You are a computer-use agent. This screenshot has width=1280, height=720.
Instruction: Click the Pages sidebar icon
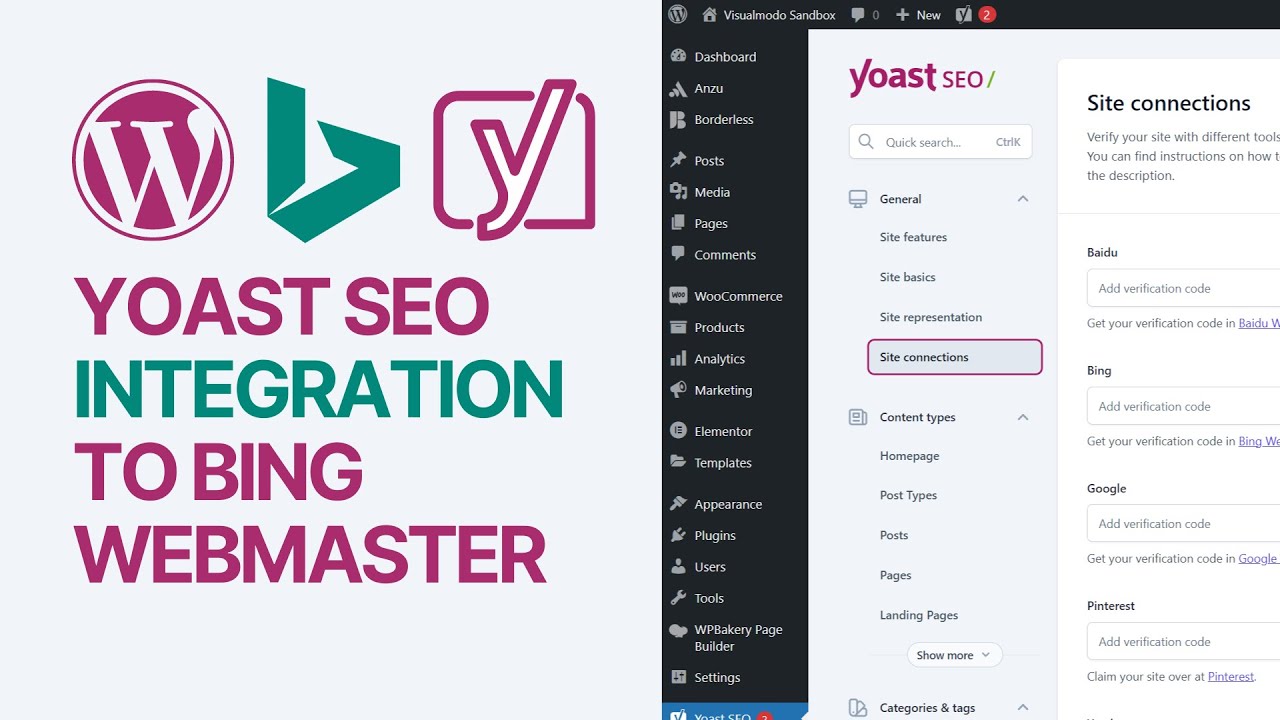tap(678, 223)
